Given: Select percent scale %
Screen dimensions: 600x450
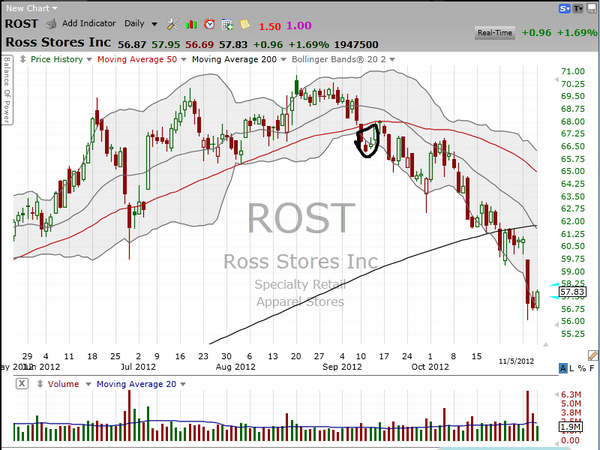Looking at the screenshot, I should 582,368.
